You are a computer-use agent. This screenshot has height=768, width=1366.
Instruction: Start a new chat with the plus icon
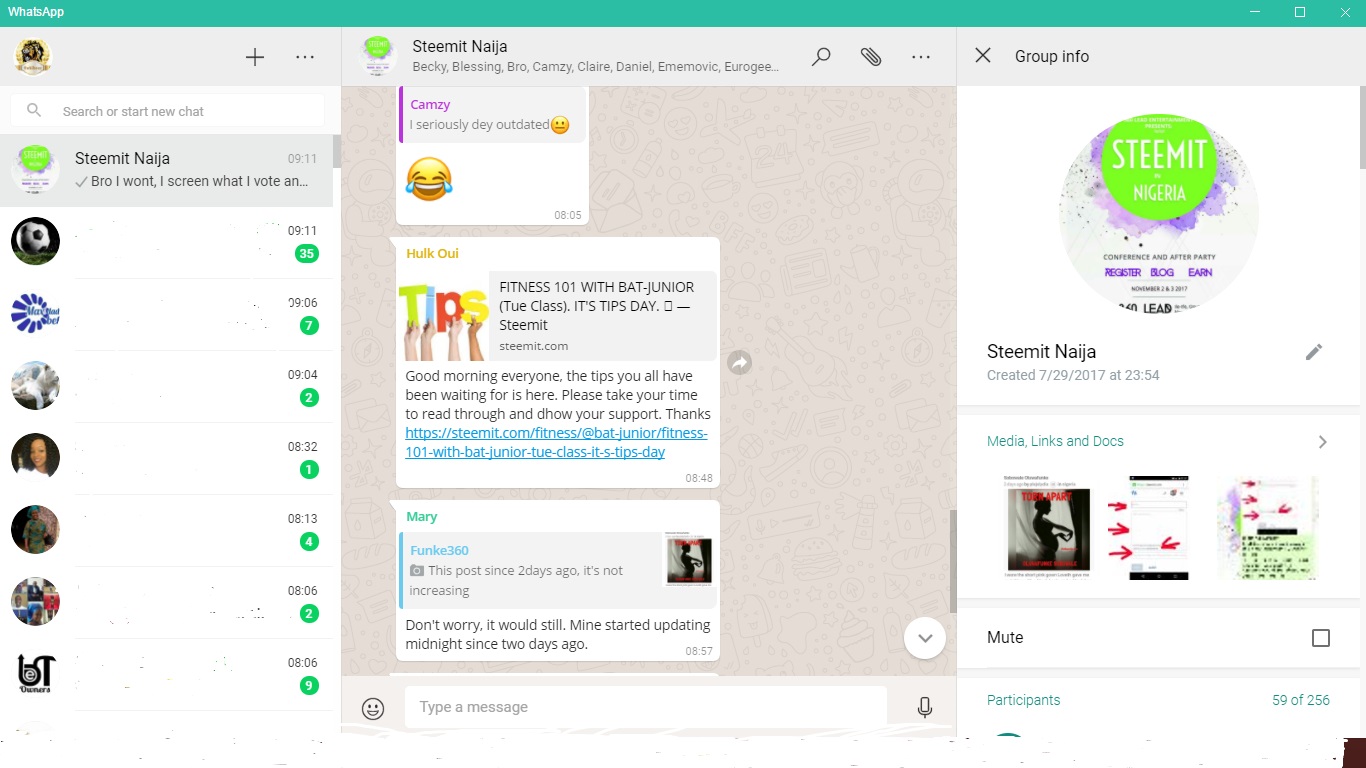tap(255, 57)
